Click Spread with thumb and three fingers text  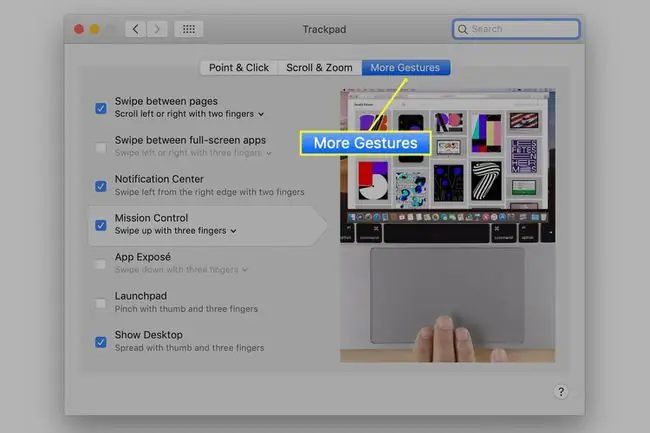coord(189,348)
